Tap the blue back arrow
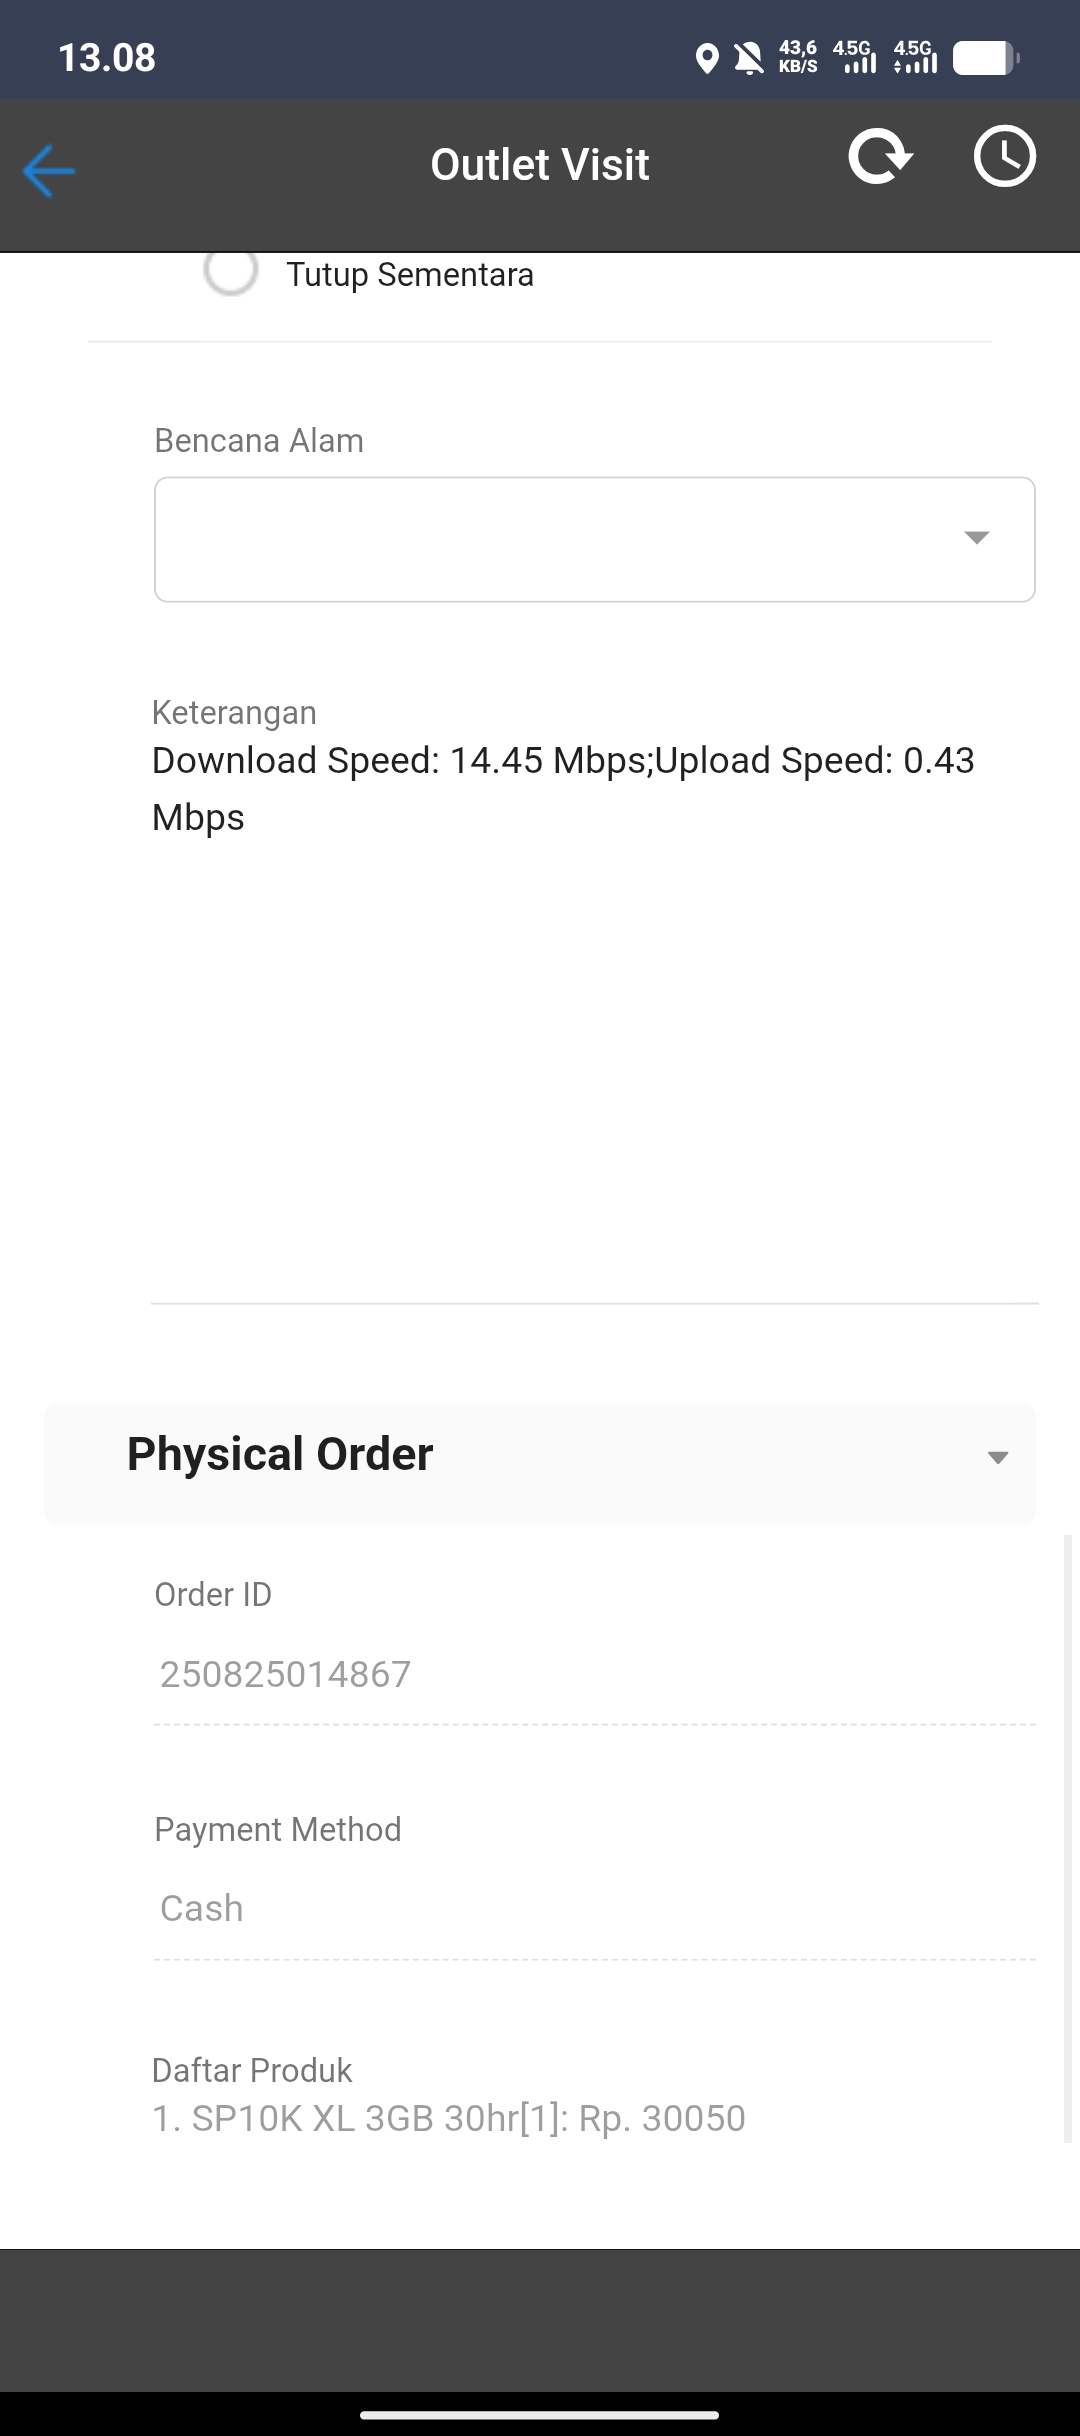 tap(48, 171)
